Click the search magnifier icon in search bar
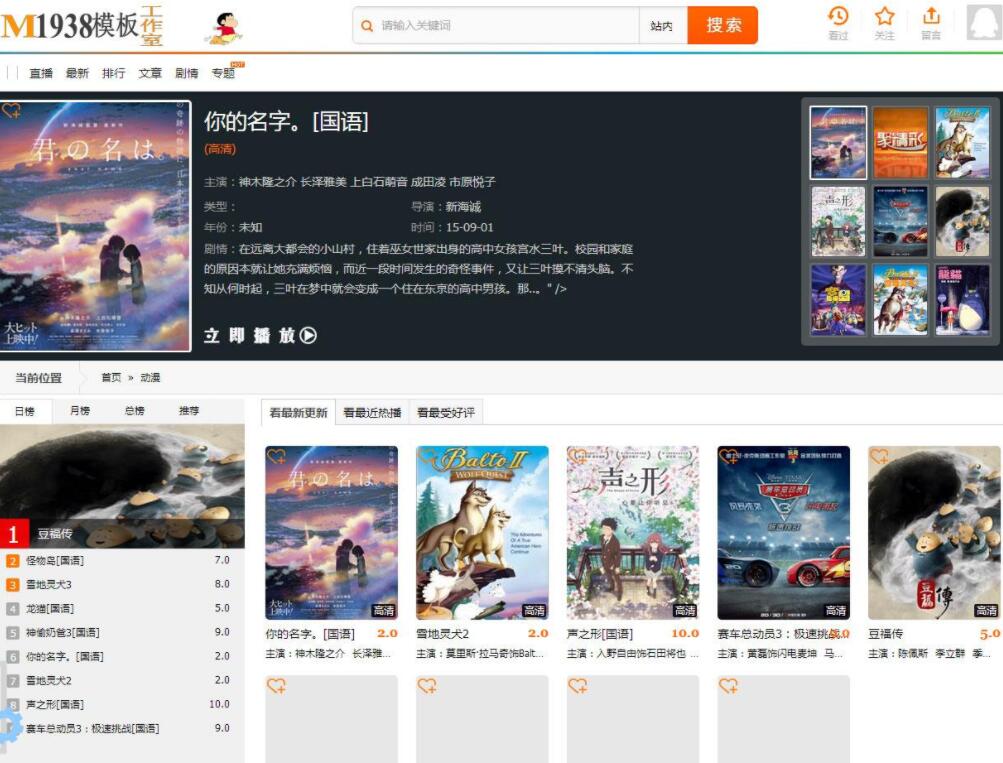Image resolution: width=1003 pixels, height=763 pixels. pyautogui.click(x=367, y=25)
